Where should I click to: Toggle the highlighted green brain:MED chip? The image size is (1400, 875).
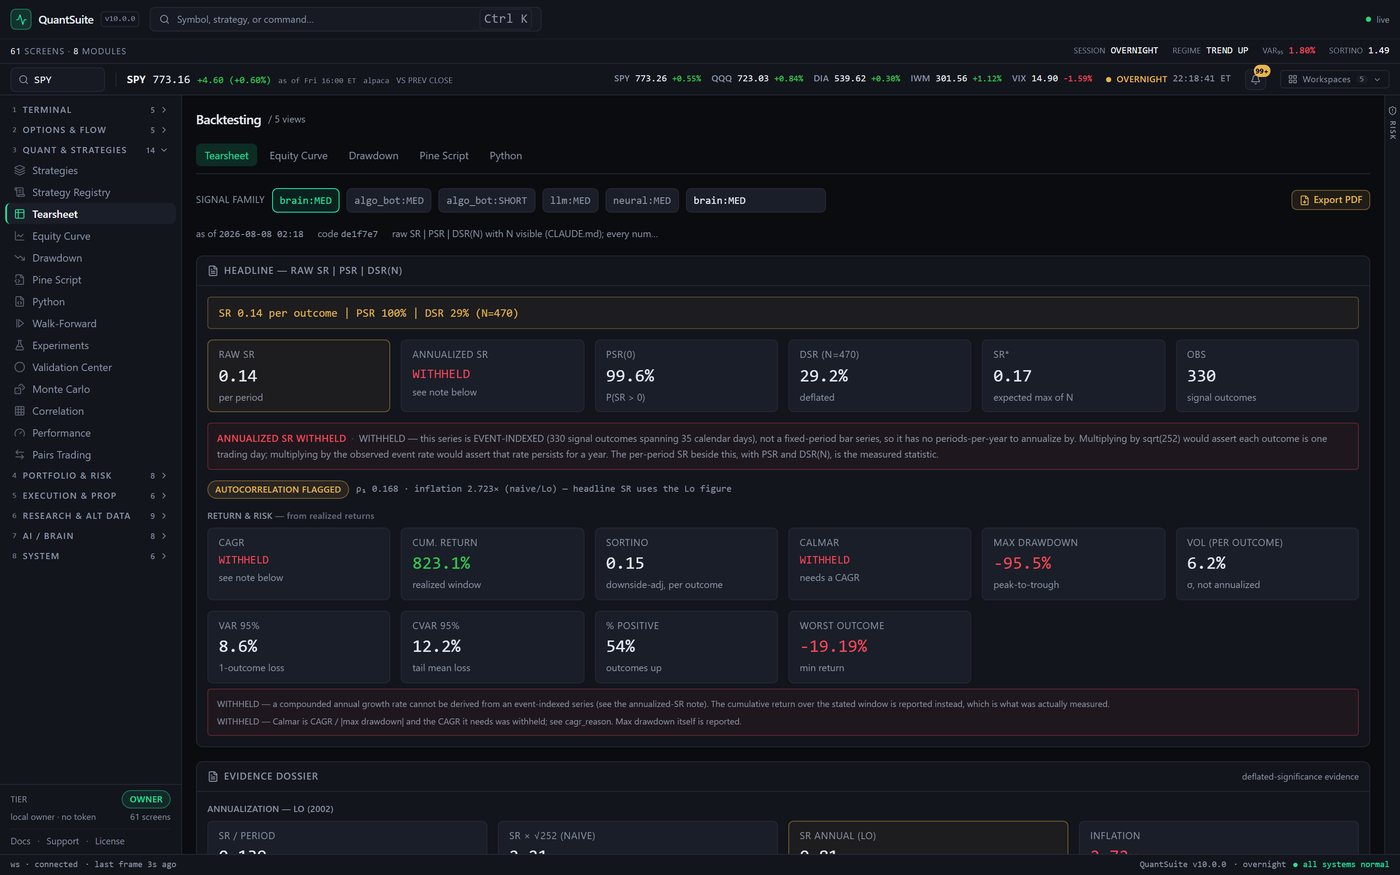pos(306,200)
